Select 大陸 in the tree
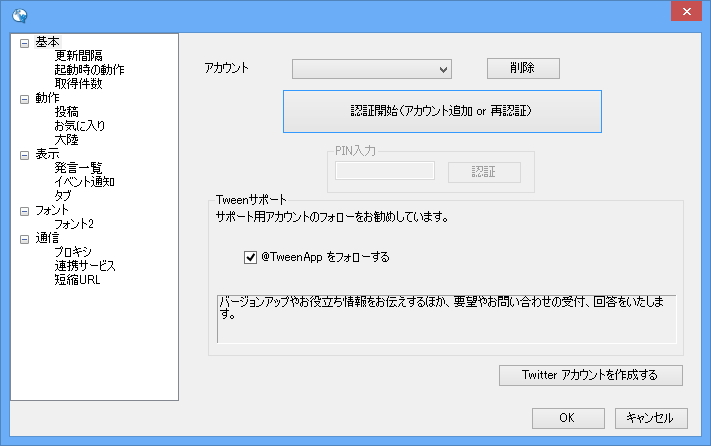 tap(67, 140)
